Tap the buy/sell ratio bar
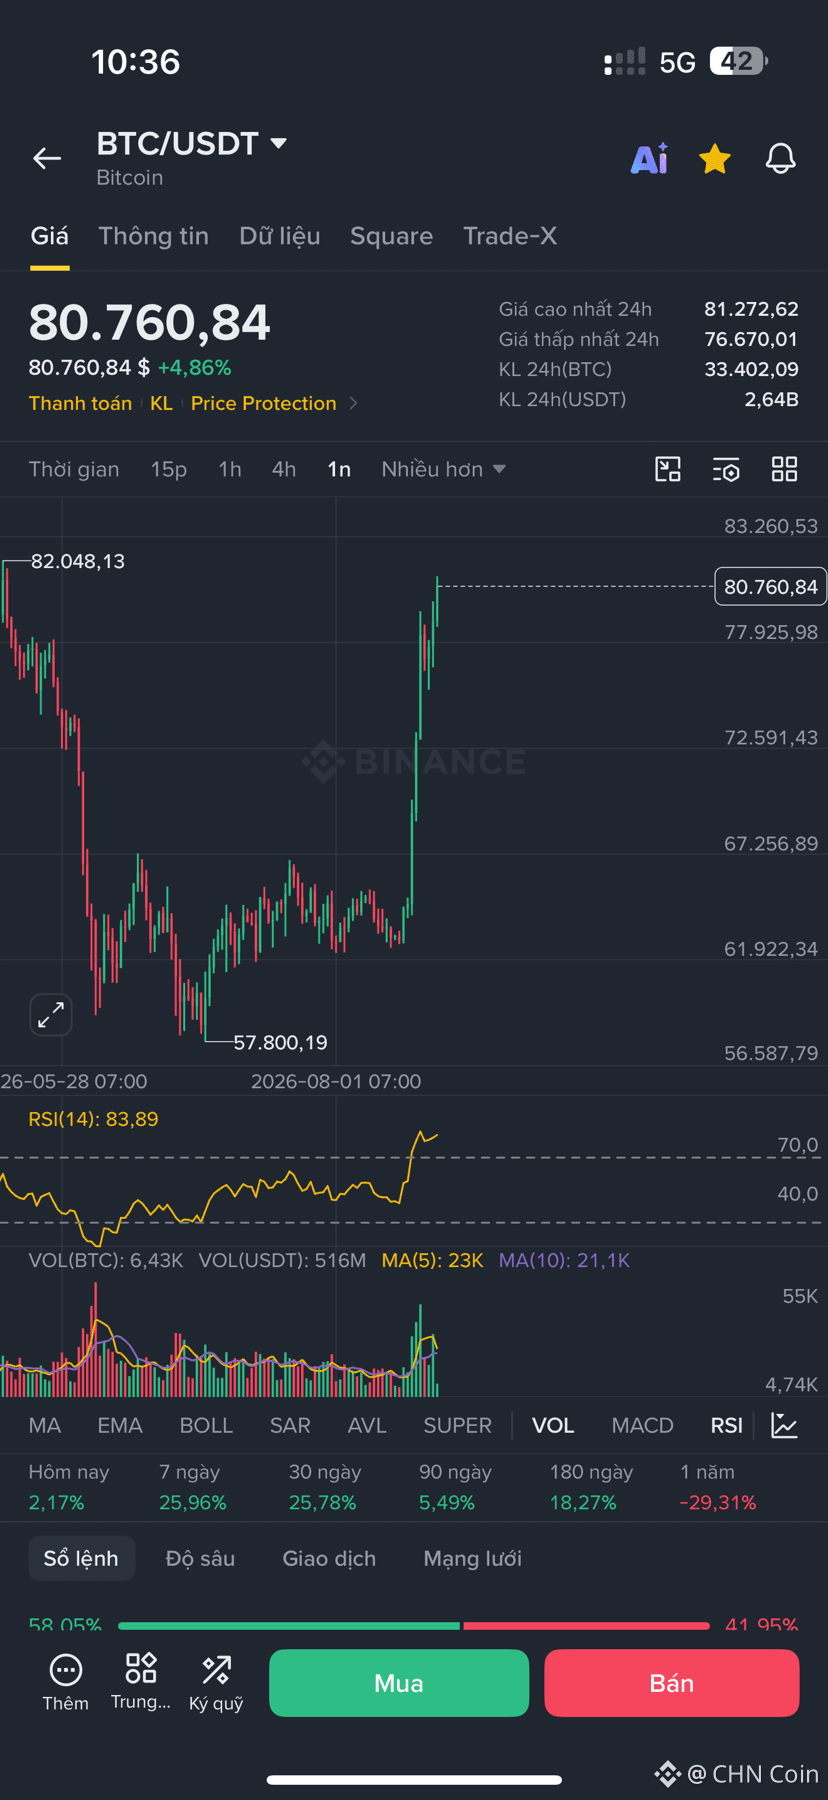The width and height of the screenshot is (828, 1800). 414,1625
